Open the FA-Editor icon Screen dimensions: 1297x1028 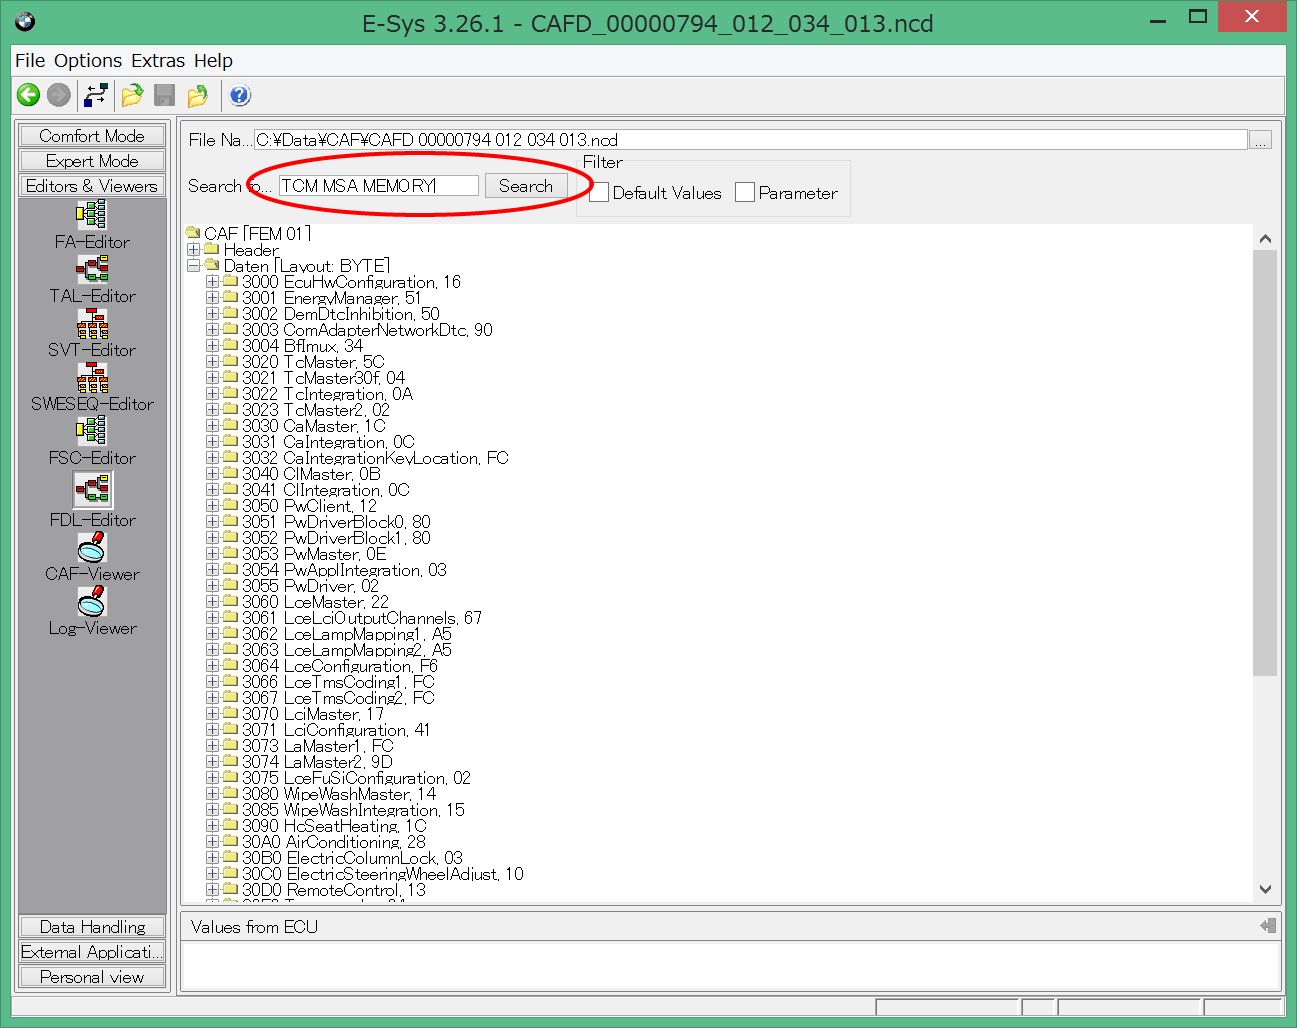92,215
